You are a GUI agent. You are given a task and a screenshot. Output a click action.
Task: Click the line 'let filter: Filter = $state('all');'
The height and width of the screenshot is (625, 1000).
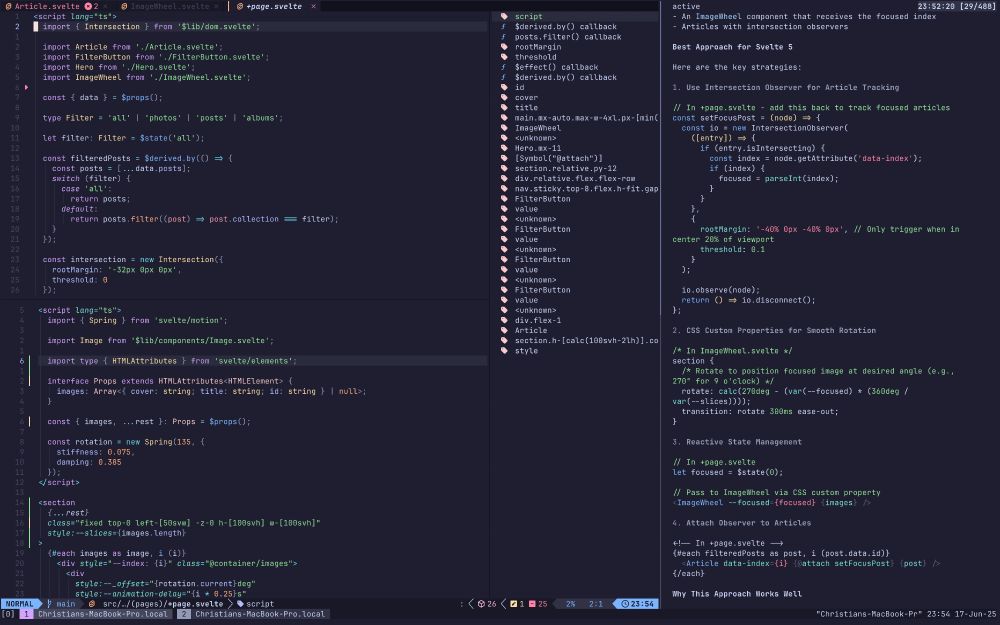pos(123,138)
